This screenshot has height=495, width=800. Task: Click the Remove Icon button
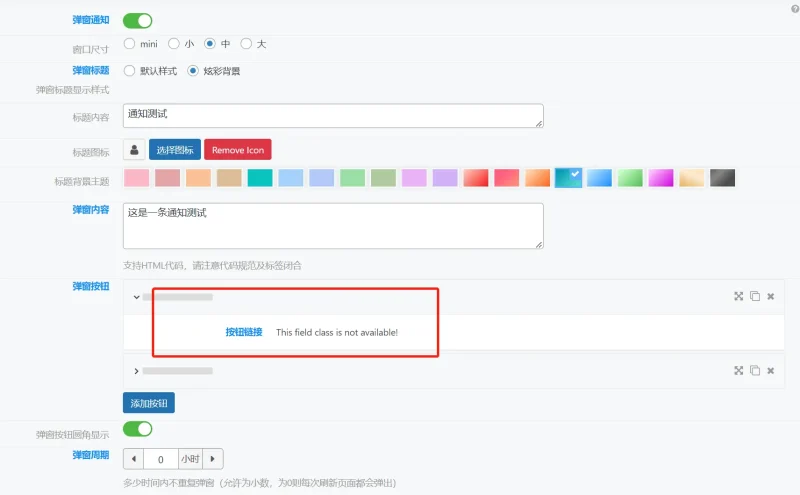tap(238, 150)
